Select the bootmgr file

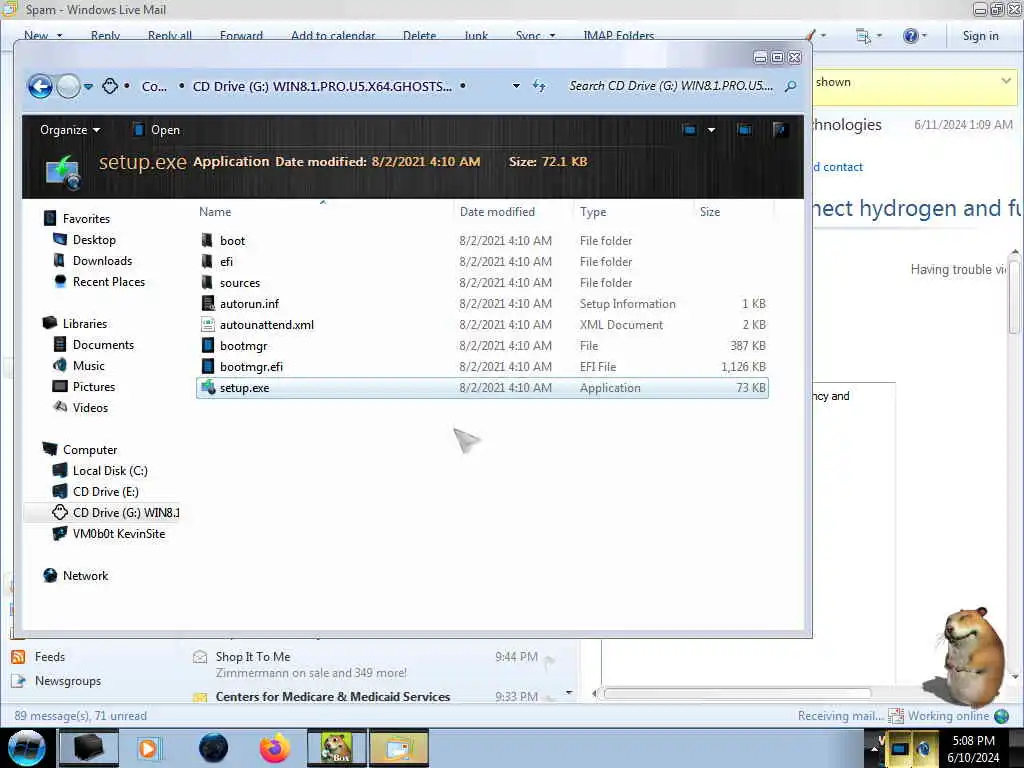tap(482, 345)
